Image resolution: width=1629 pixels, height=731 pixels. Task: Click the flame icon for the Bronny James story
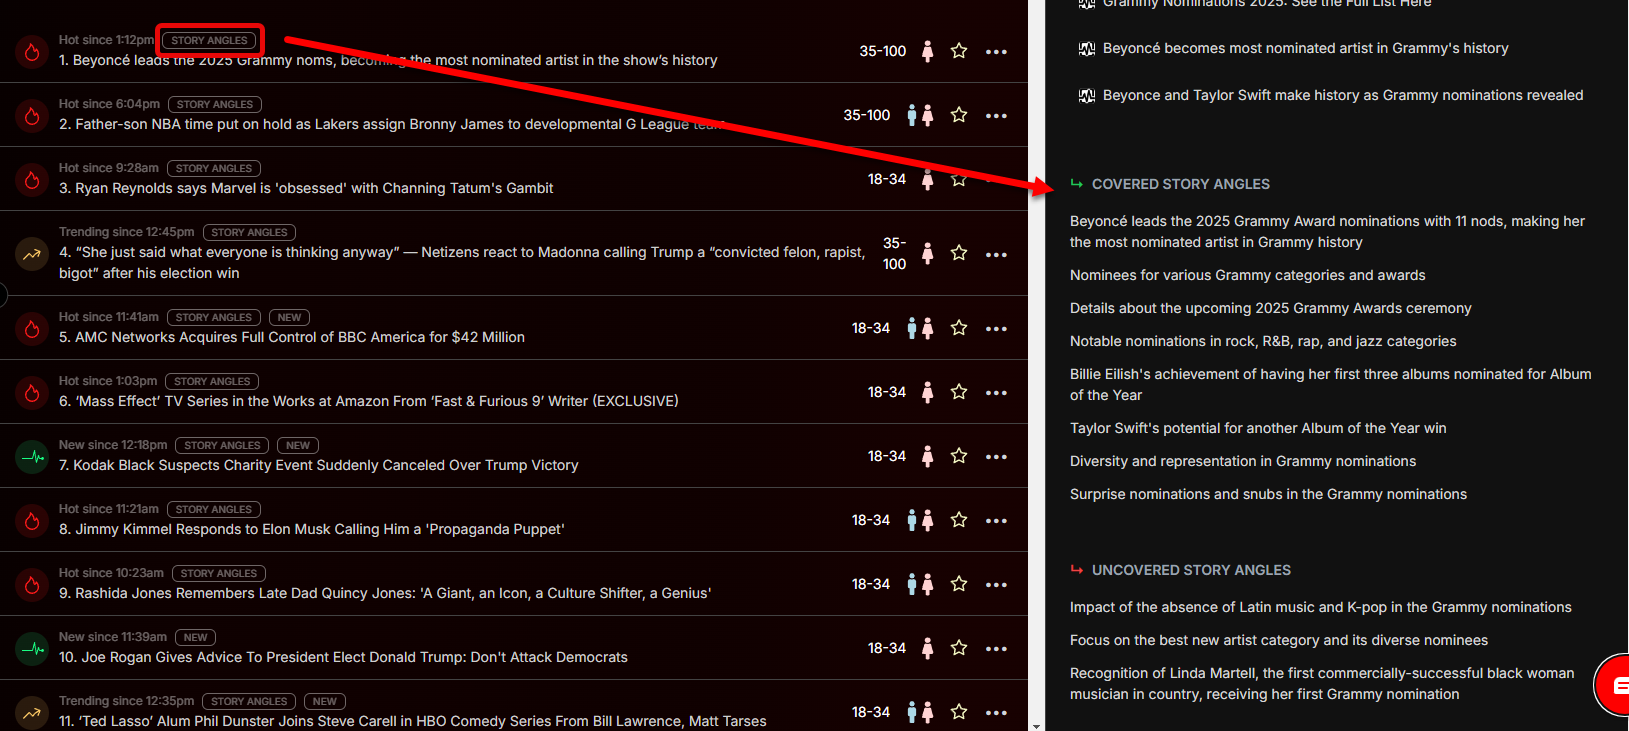pos(32,116)
